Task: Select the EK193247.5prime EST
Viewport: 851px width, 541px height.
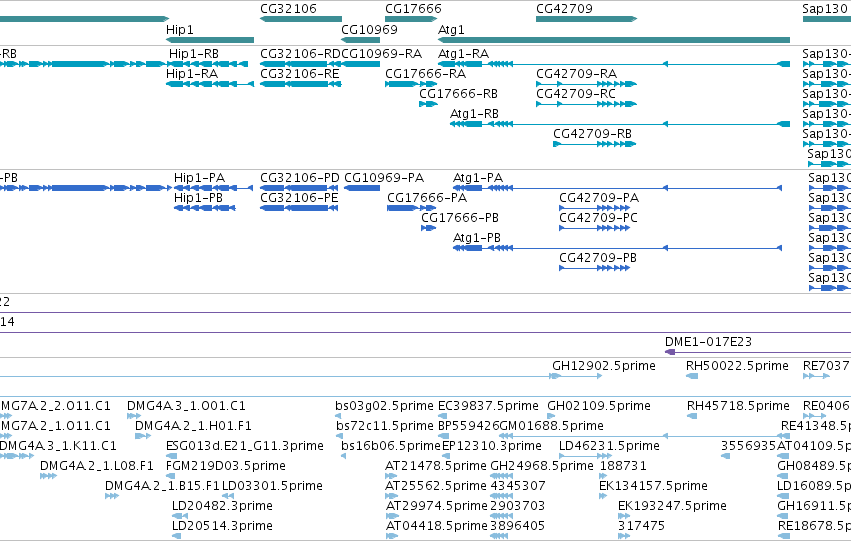Action: (x=623, y=517)
